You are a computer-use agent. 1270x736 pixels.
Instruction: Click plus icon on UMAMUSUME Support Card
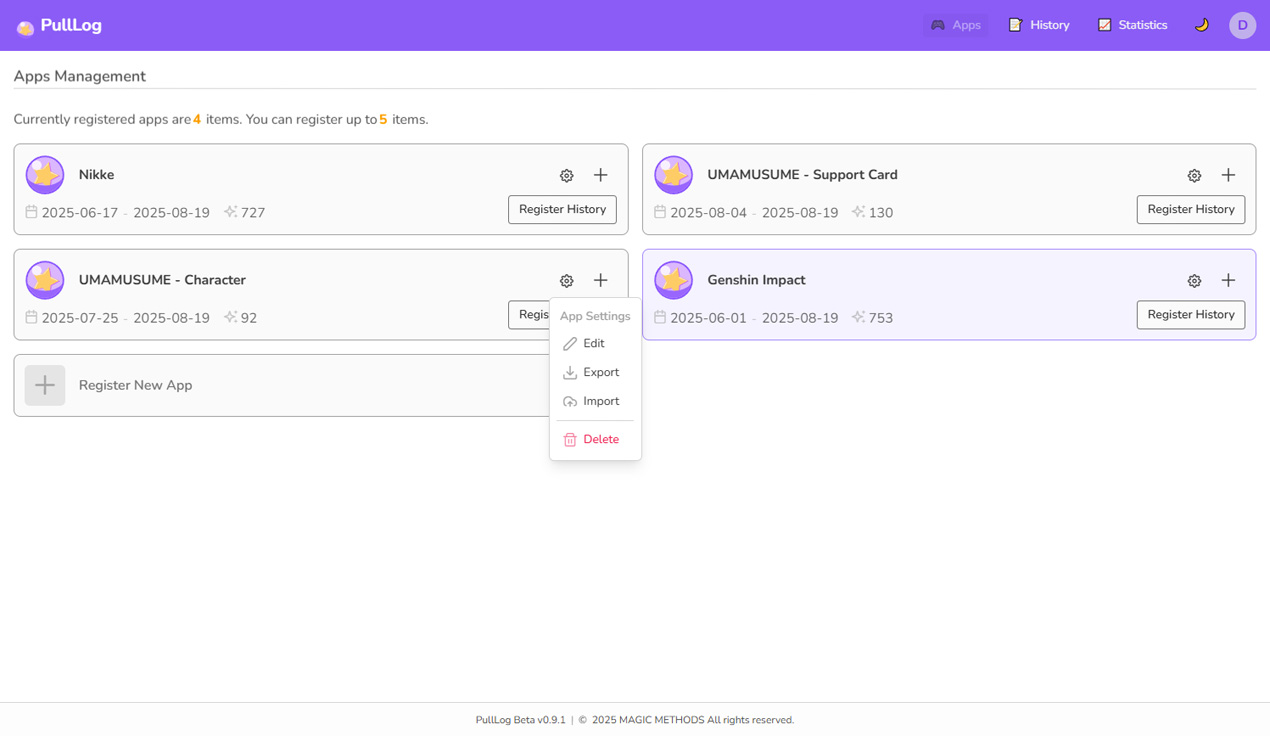coord(1228,175)
